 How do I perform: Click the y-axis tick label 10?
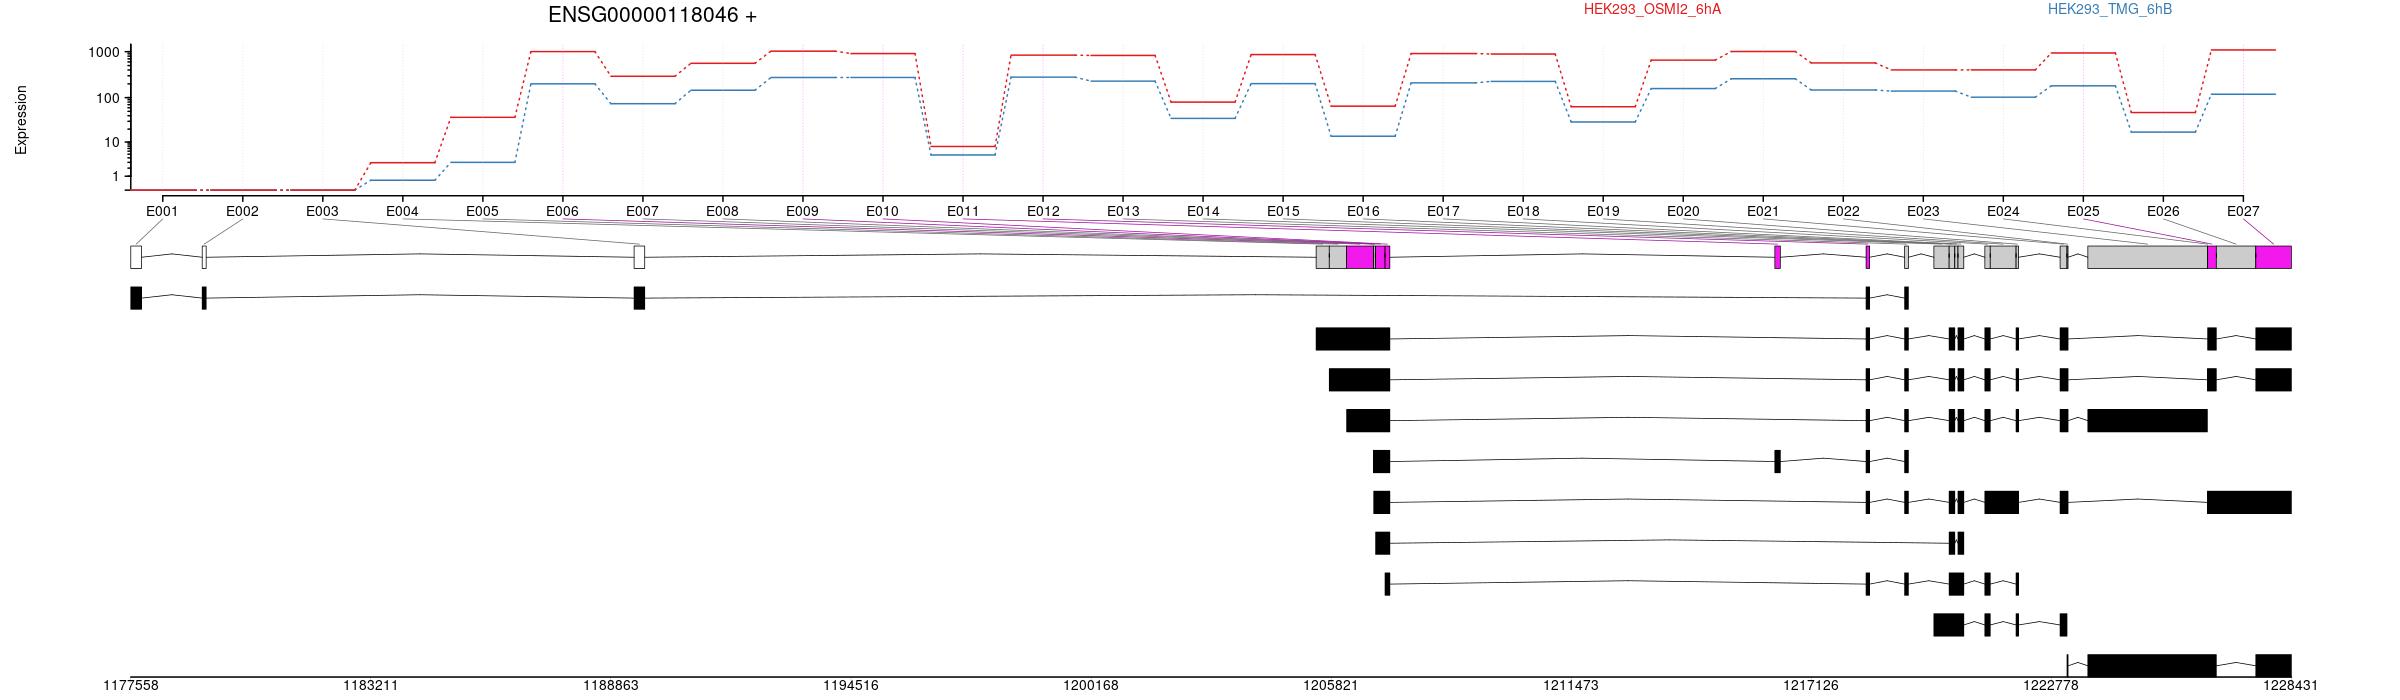point(114,142)
